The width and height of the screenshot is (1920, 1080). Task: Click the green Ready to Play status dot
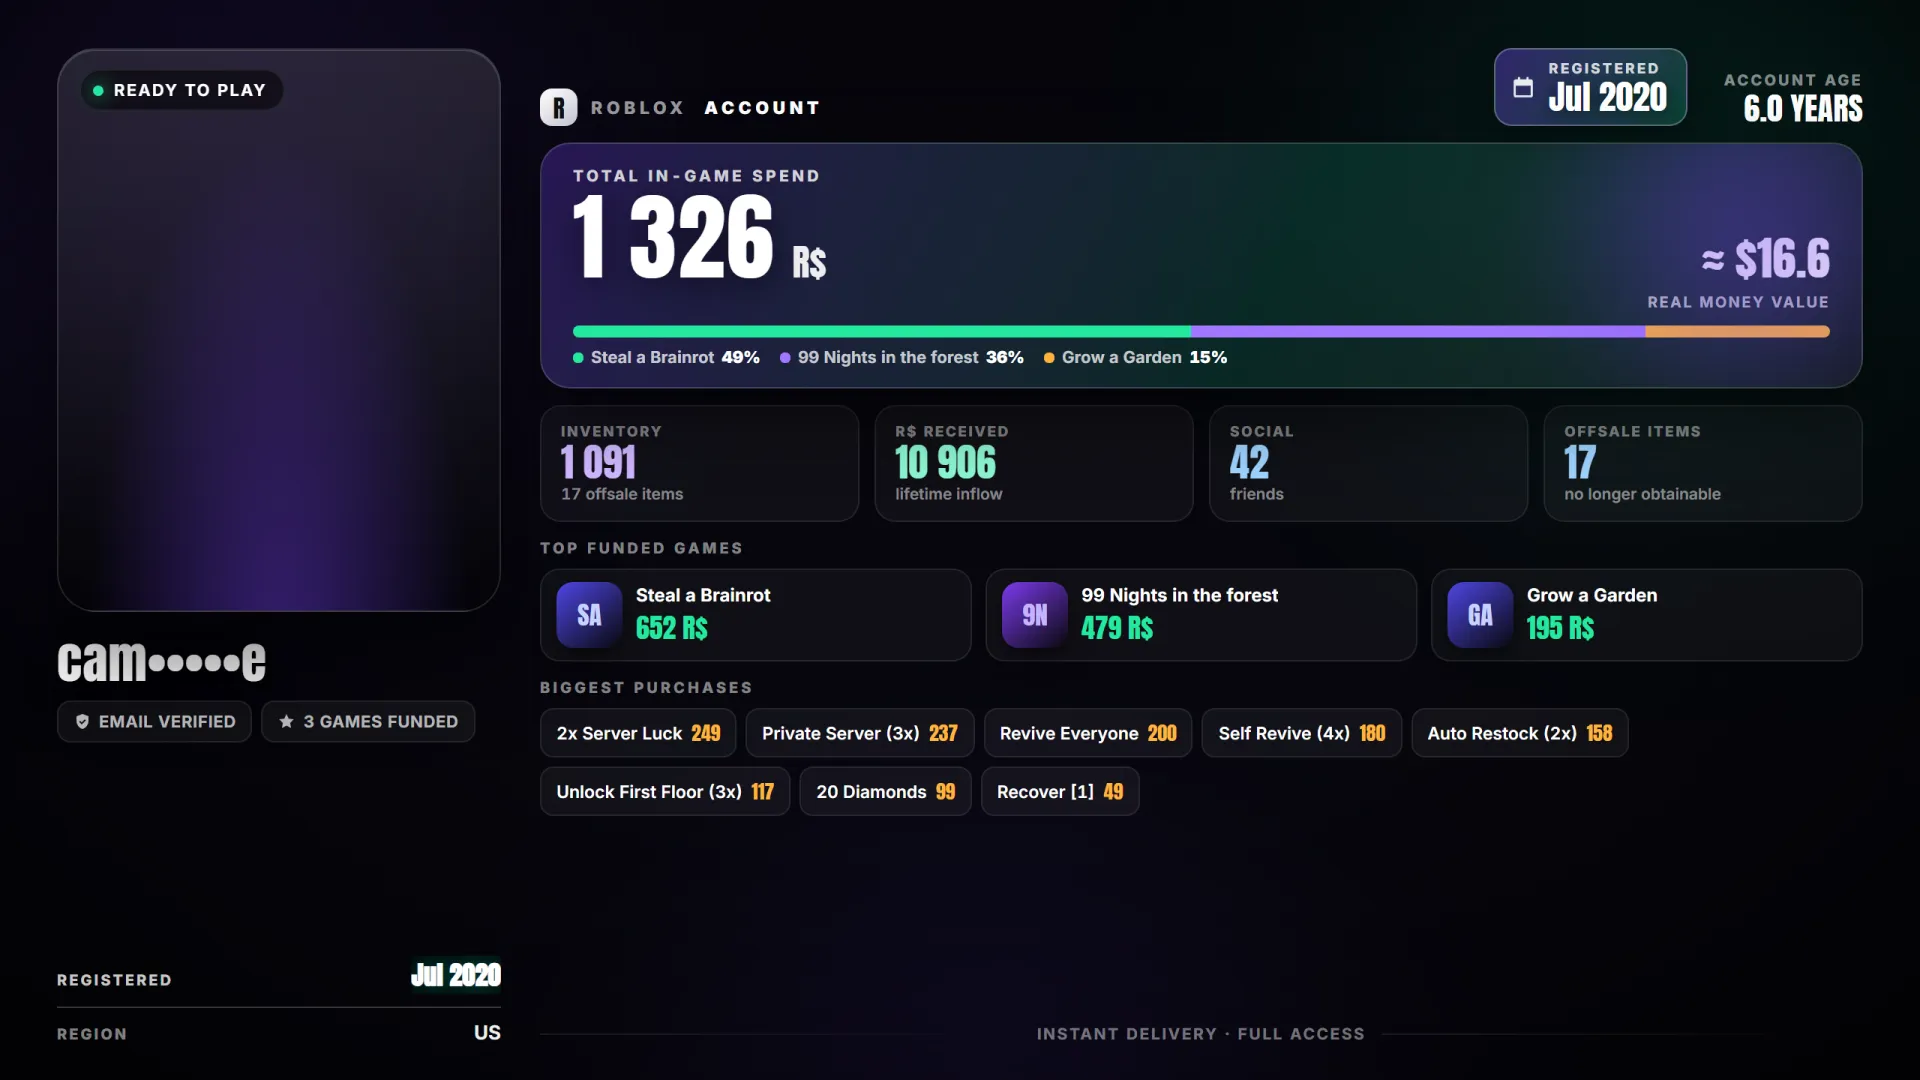click(98, 90)
